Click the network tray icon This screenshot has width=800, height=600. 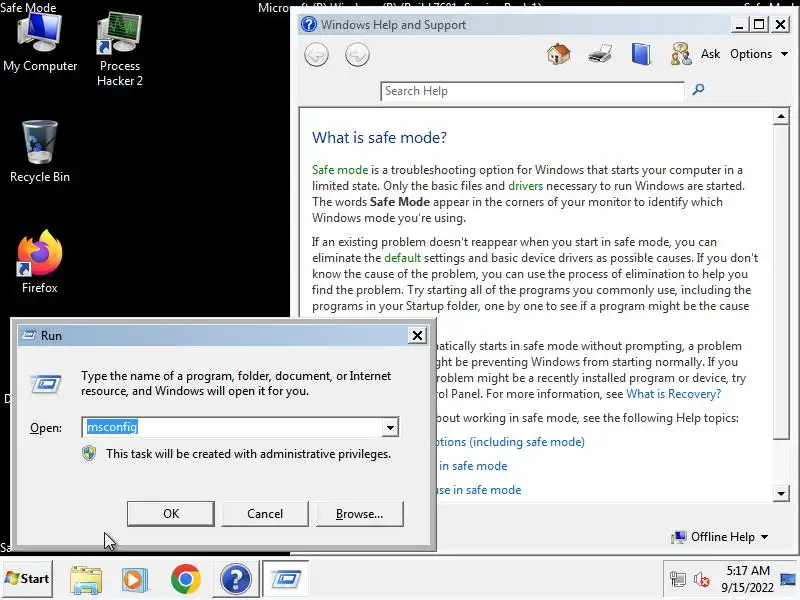678,580
